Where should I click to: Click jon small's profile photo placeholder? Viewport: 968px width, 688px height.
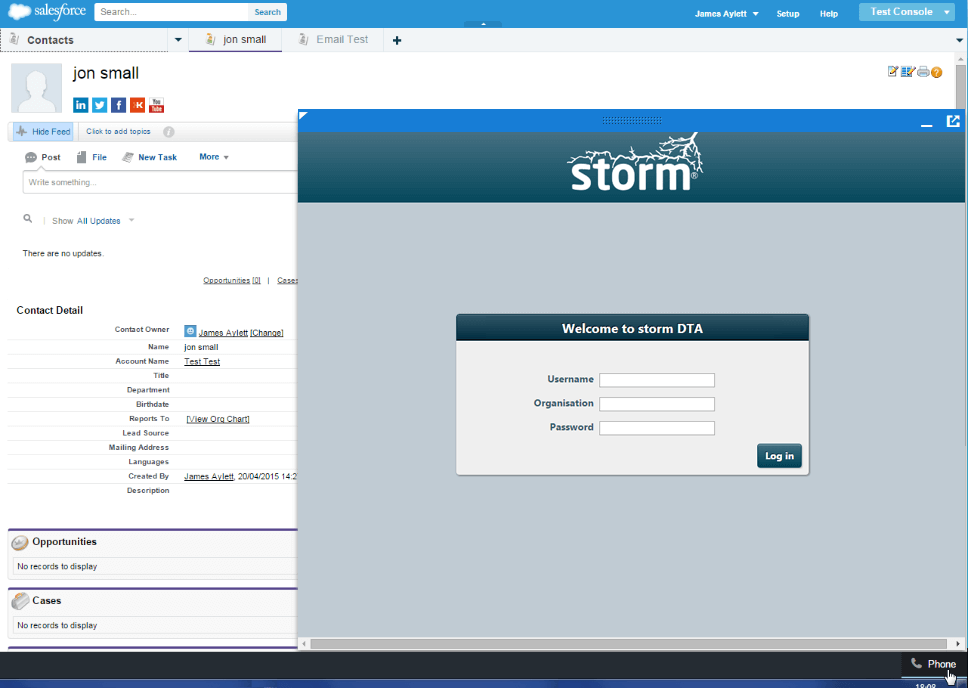36,88
